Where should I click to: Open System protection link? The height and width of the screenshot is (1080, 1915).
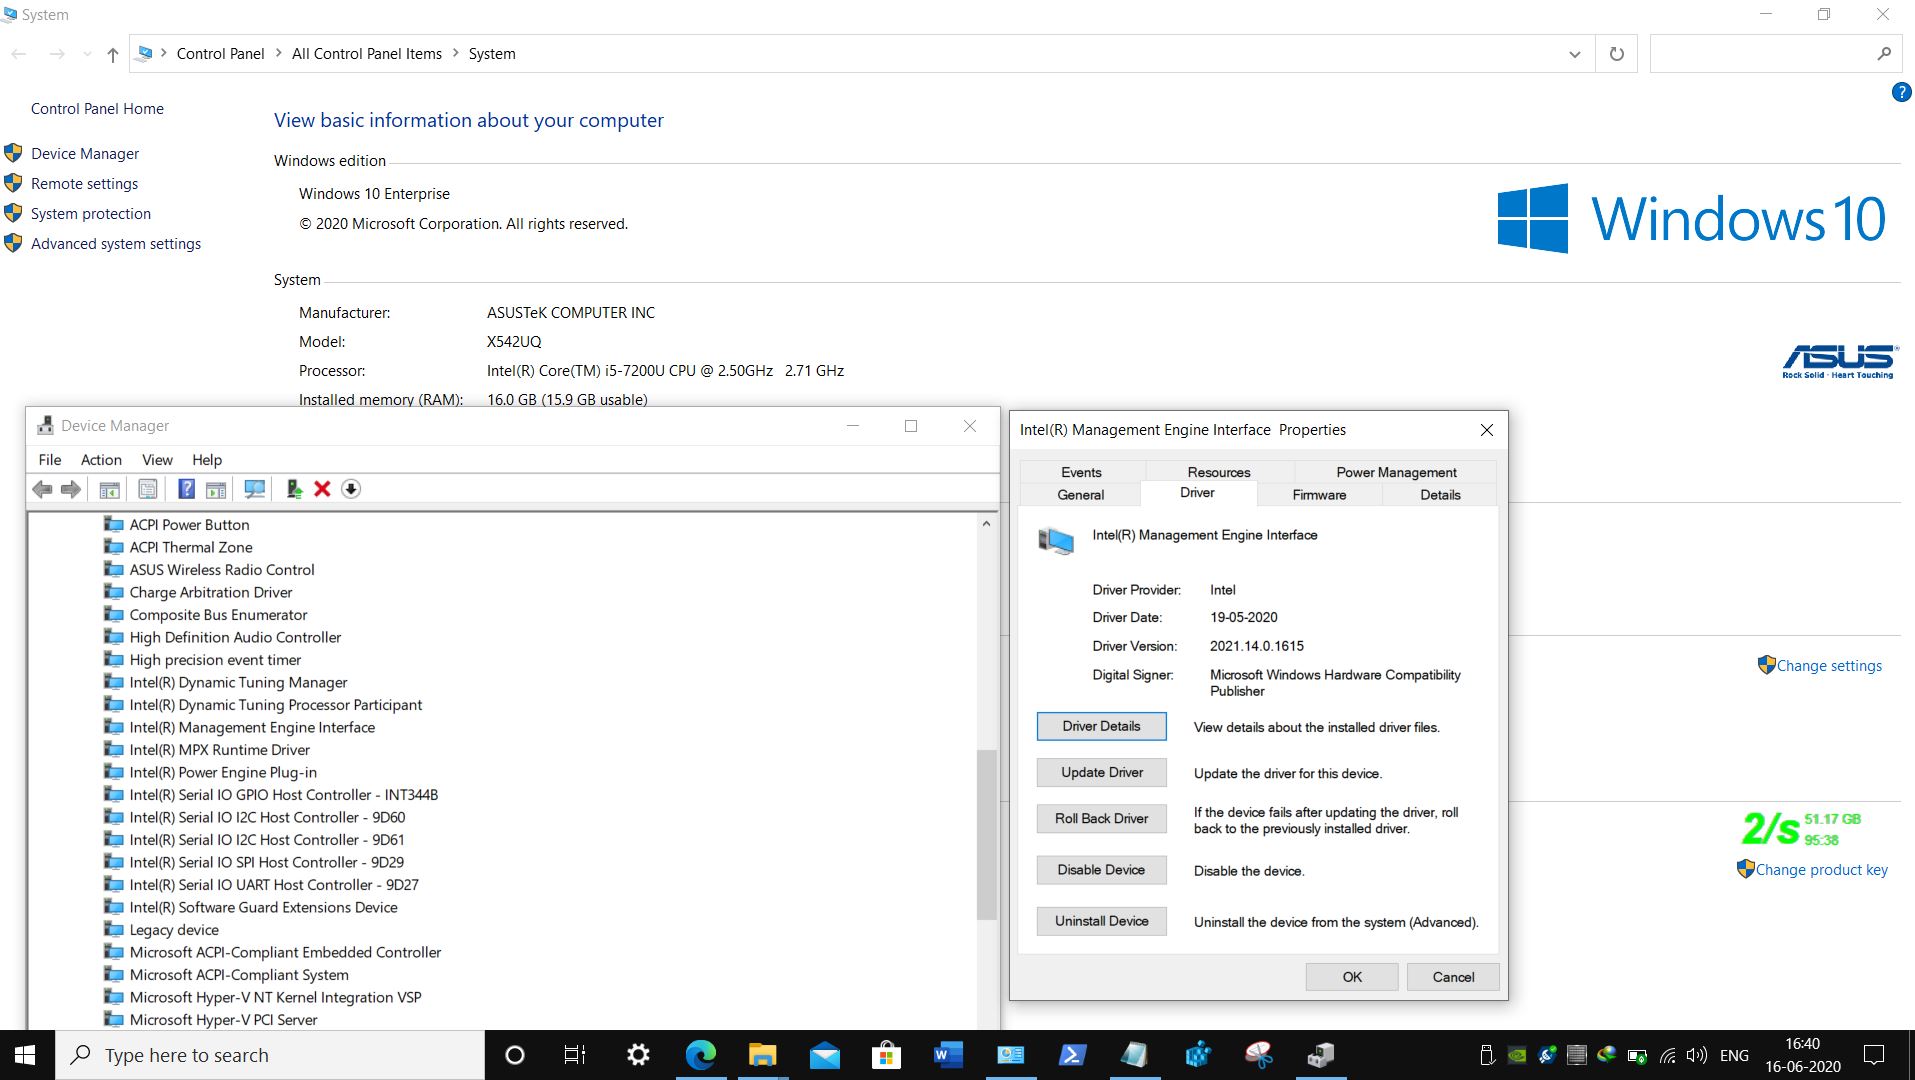pos(91,214)
